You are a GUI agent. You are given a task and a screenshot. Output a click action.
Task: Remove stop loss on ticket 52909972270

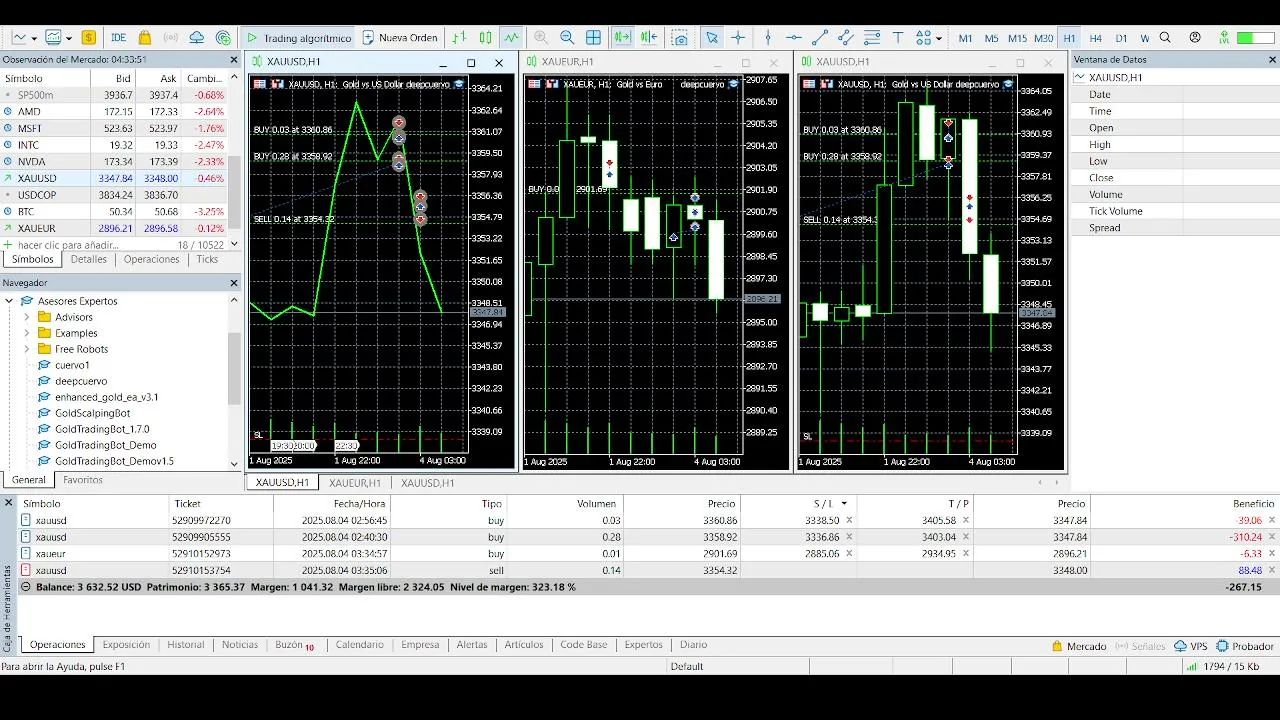[x=849, y=520]
